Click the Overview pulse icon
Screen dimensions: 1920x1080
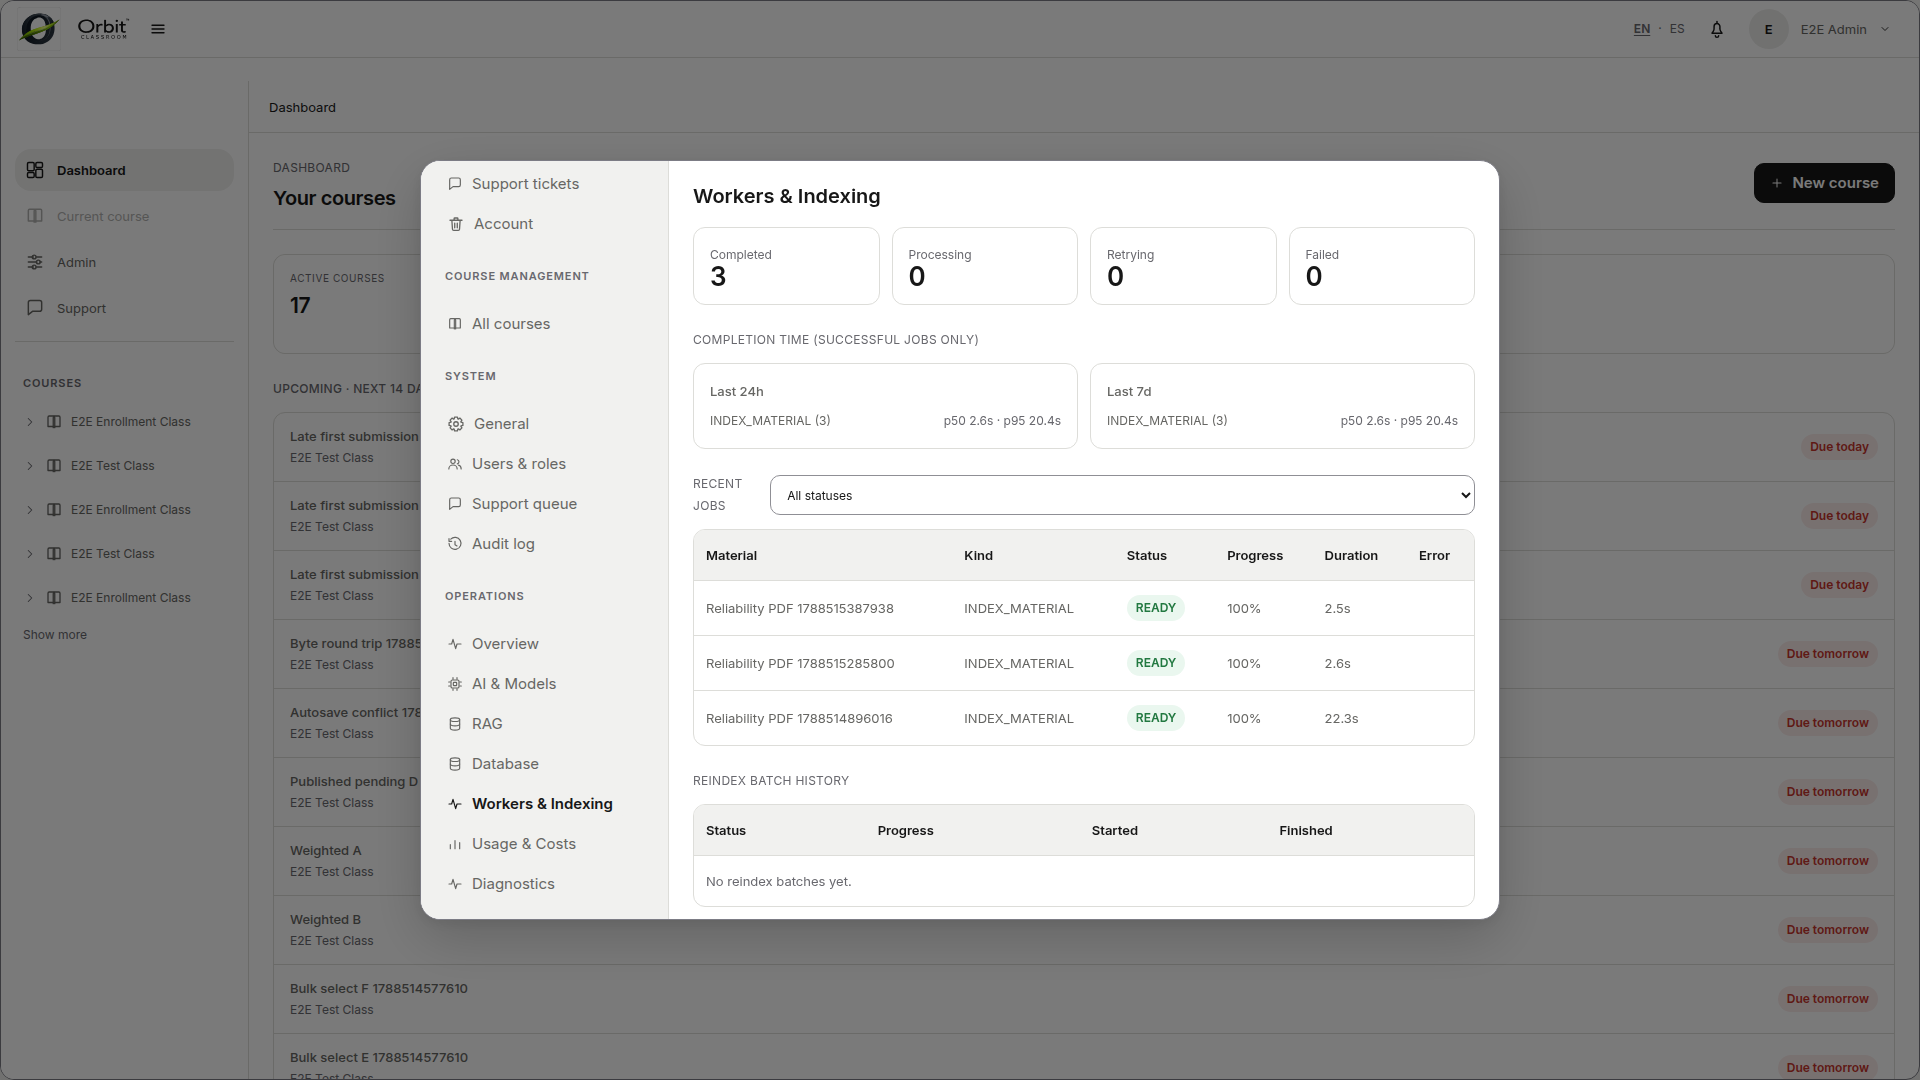click(x=455, y=644)
